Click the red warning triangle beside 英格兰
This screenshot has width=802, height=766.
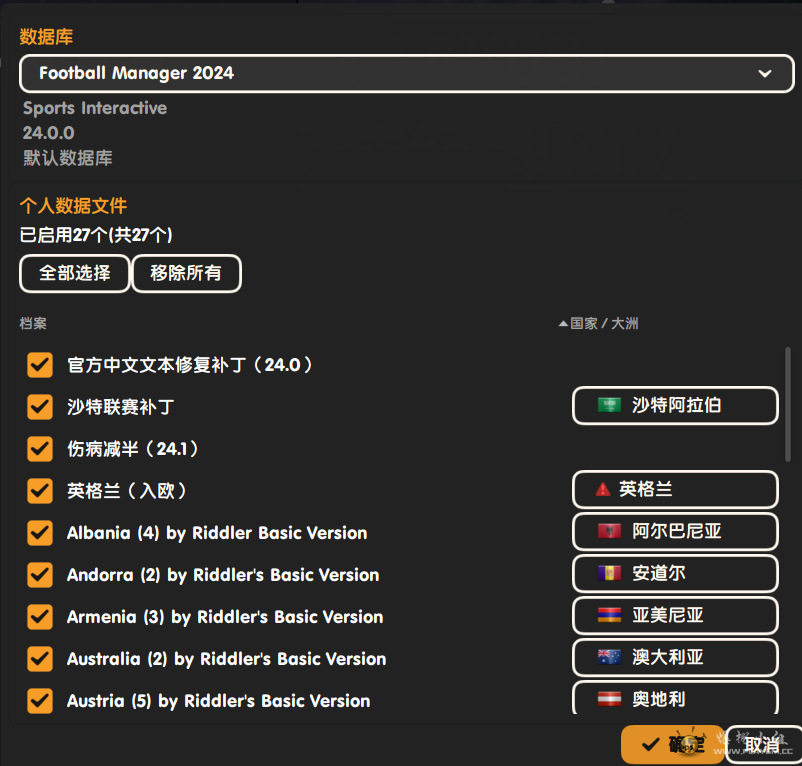tap(603, 489)
